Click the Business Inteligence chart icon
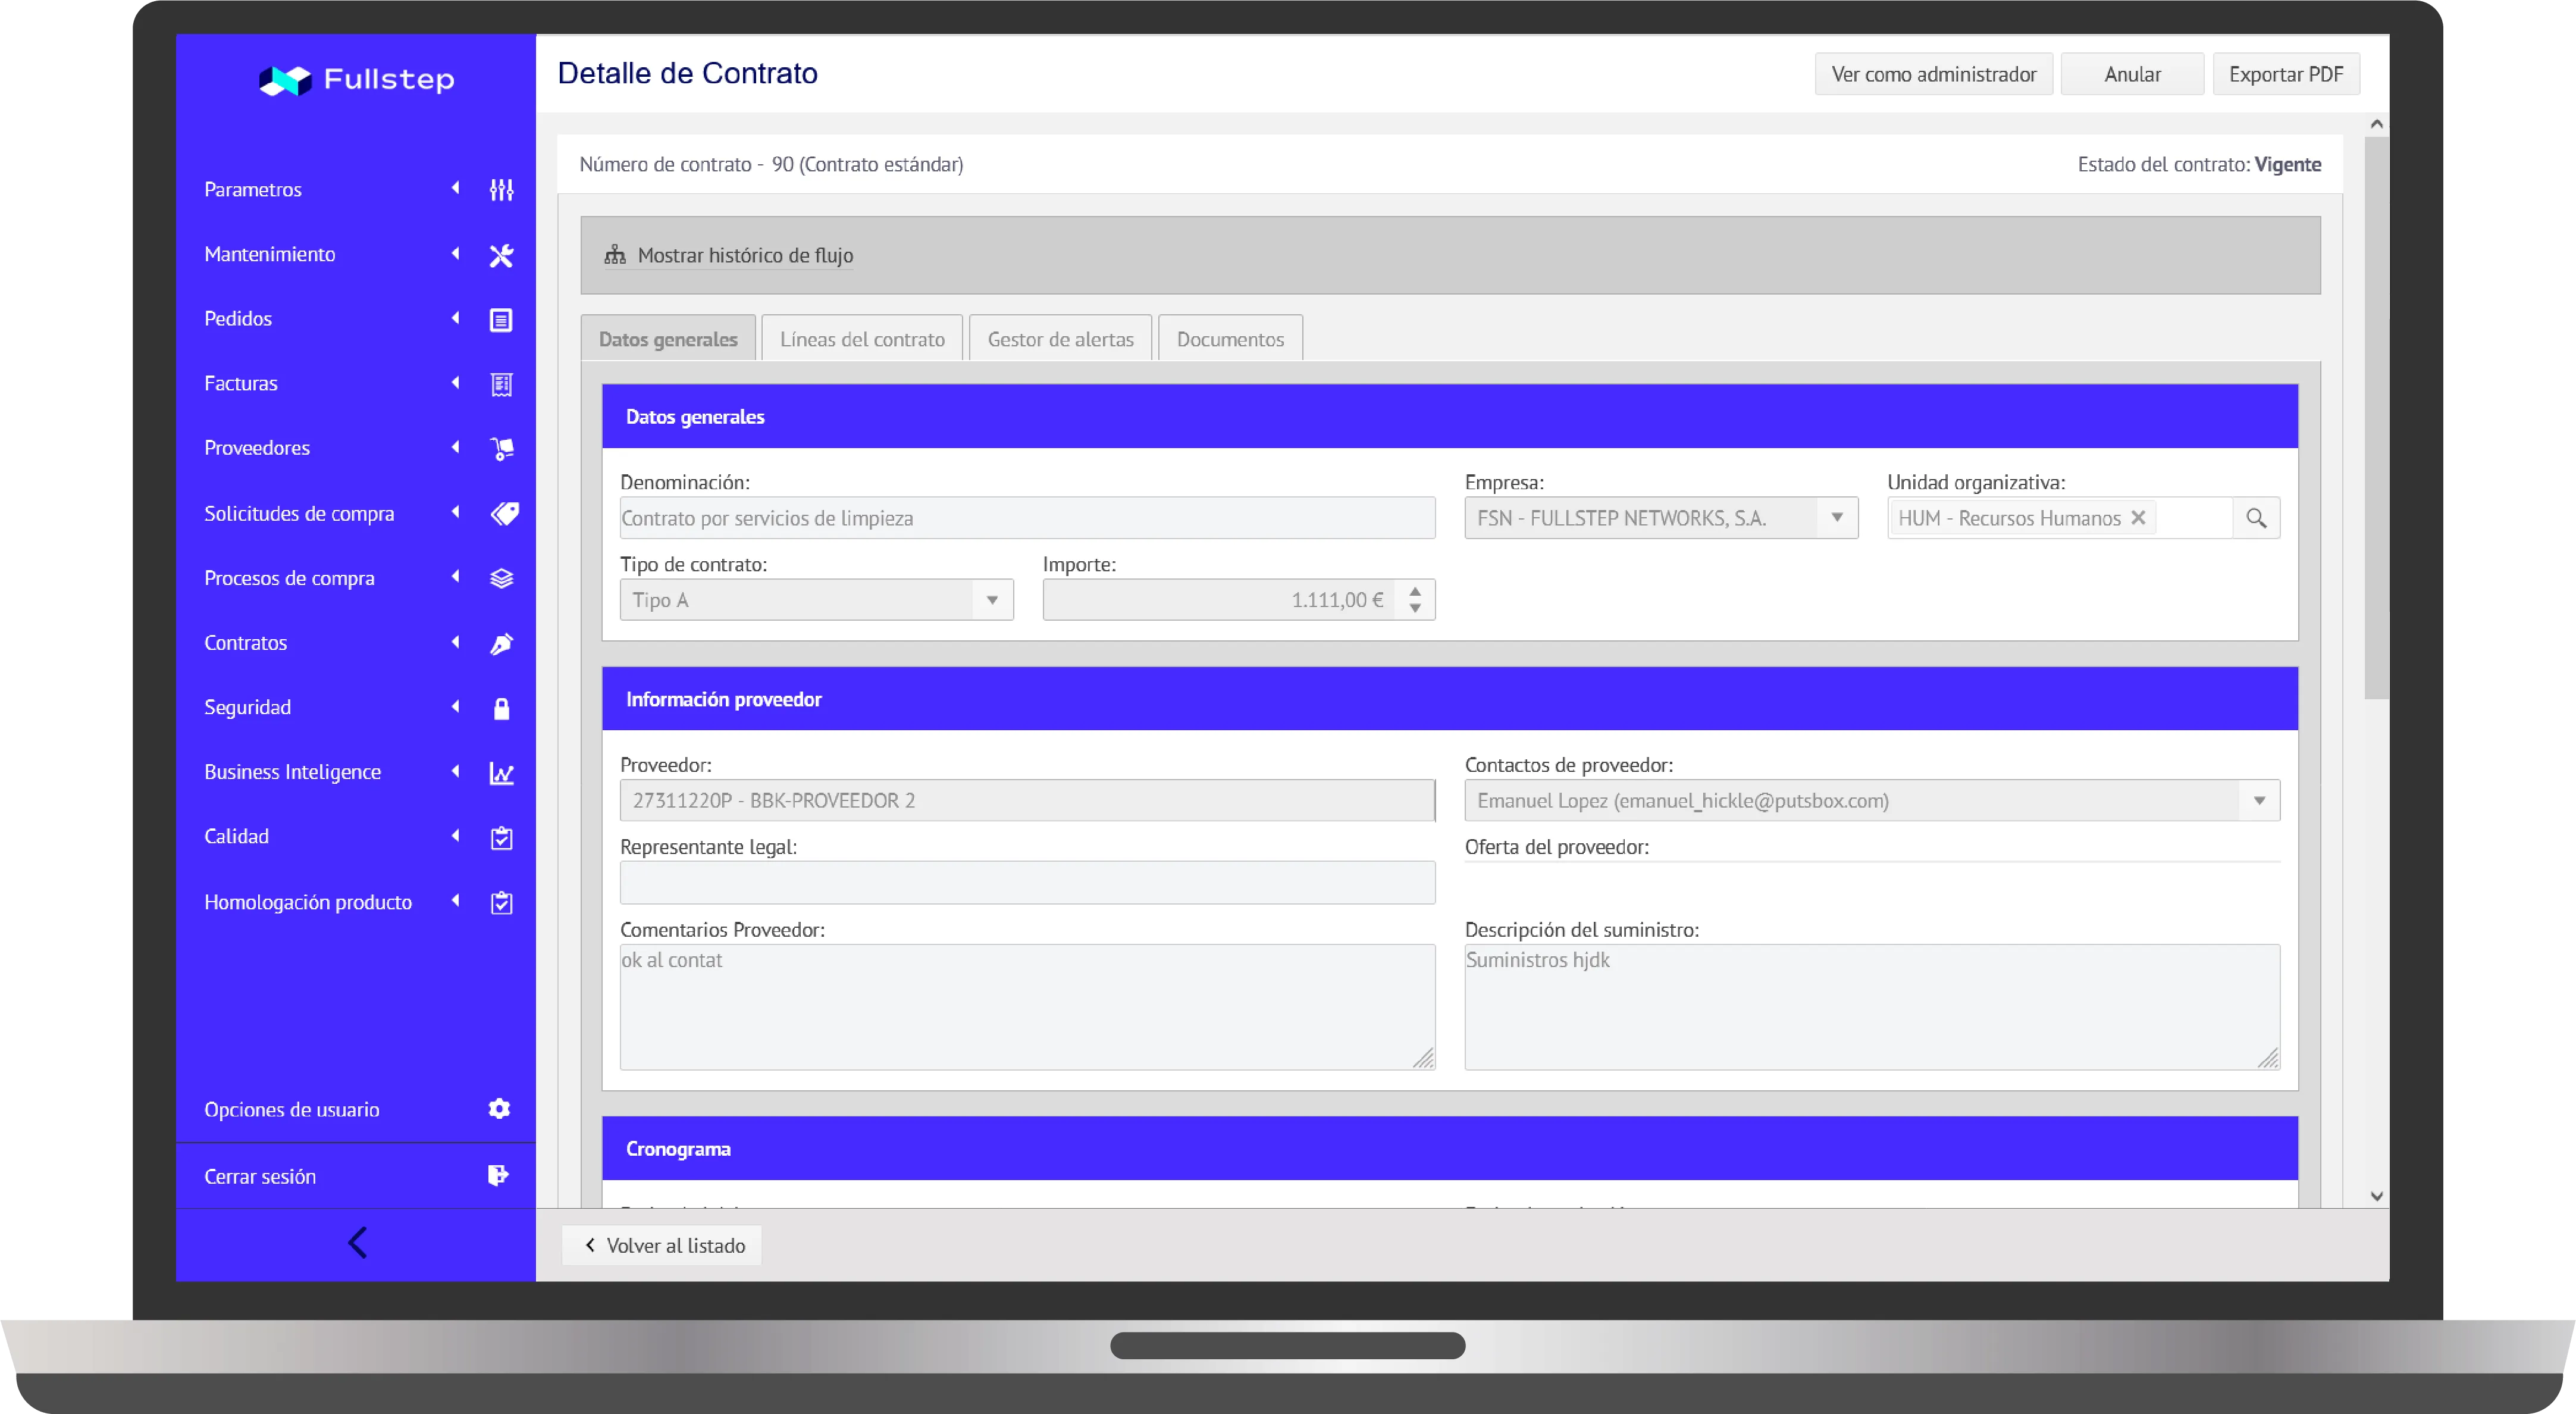2576x1414 pixels. (x=501, y=773)
